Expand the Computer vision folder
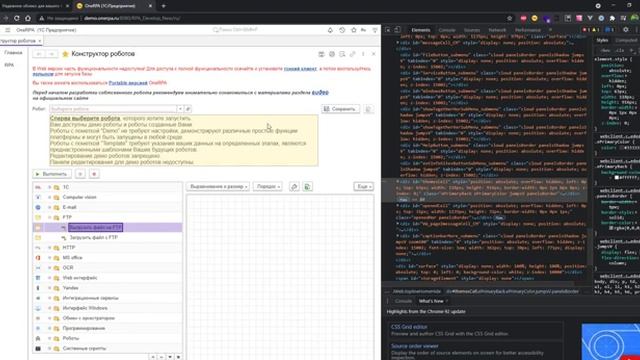The image size is (640, 360). pos(50,197)
